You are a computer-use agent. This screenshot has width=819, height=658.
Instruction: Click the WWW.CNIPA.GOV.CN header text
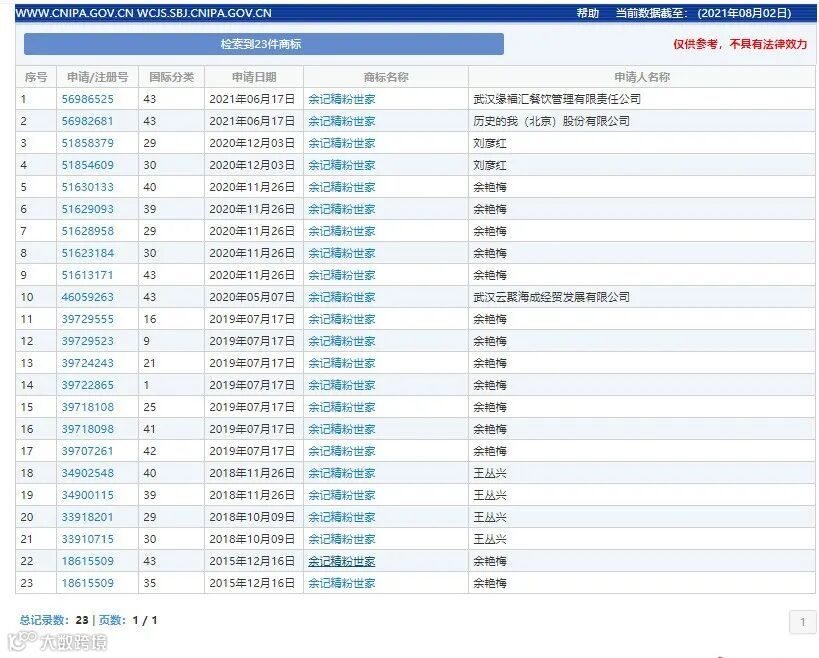75,13
